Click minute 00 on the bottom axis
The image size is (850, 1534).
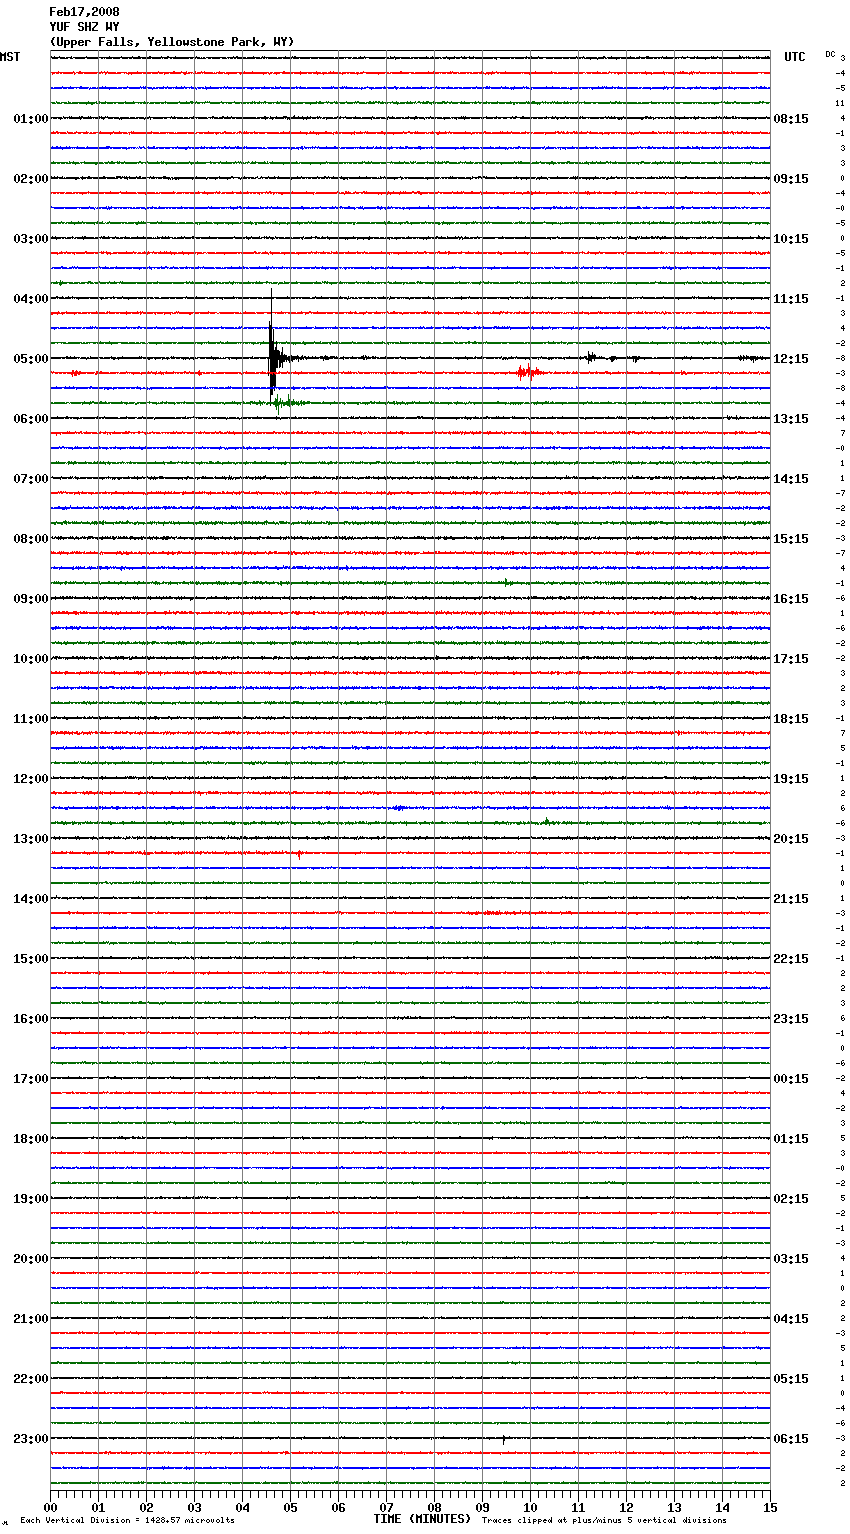(51, 1508)
